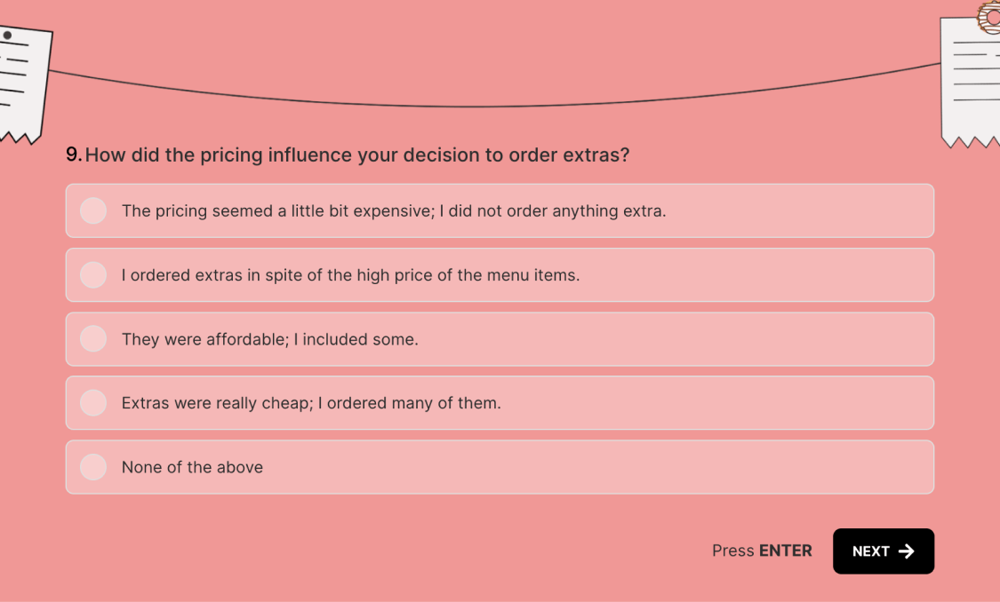The width and height of the screenshot is (1000, 602).
Task: Select the 'None of the above' radio circle
Action: click(x=93, y=467)
